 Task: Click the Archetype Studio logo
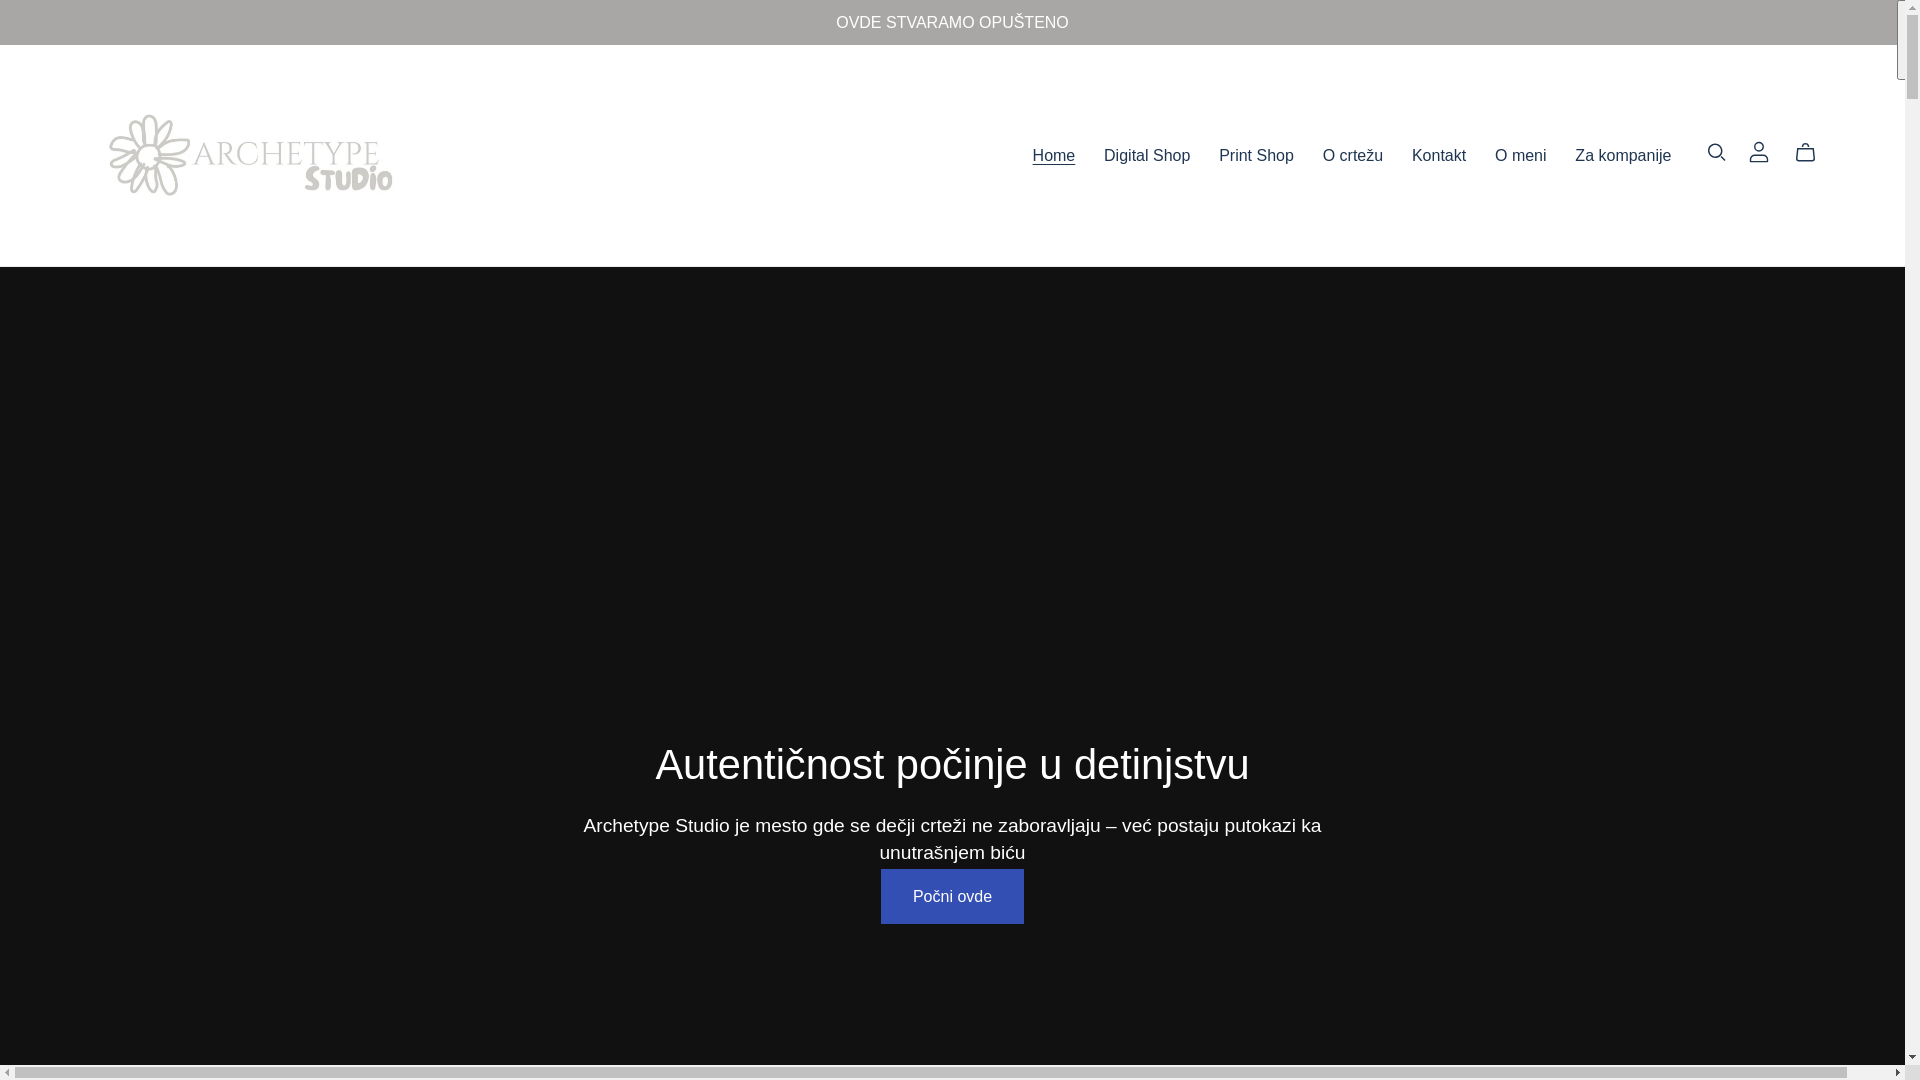tap(250, 155)
